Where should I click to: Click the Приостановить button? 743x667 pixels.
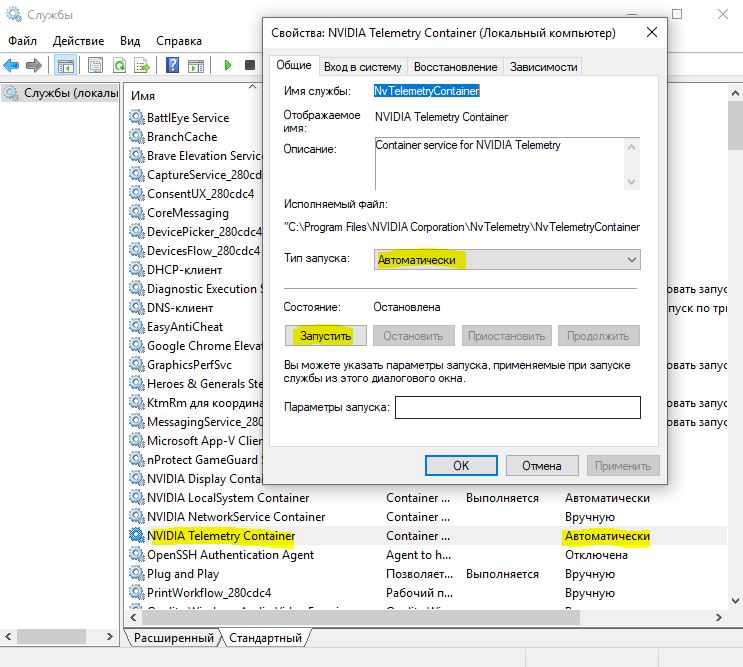[x=507, y=335]
